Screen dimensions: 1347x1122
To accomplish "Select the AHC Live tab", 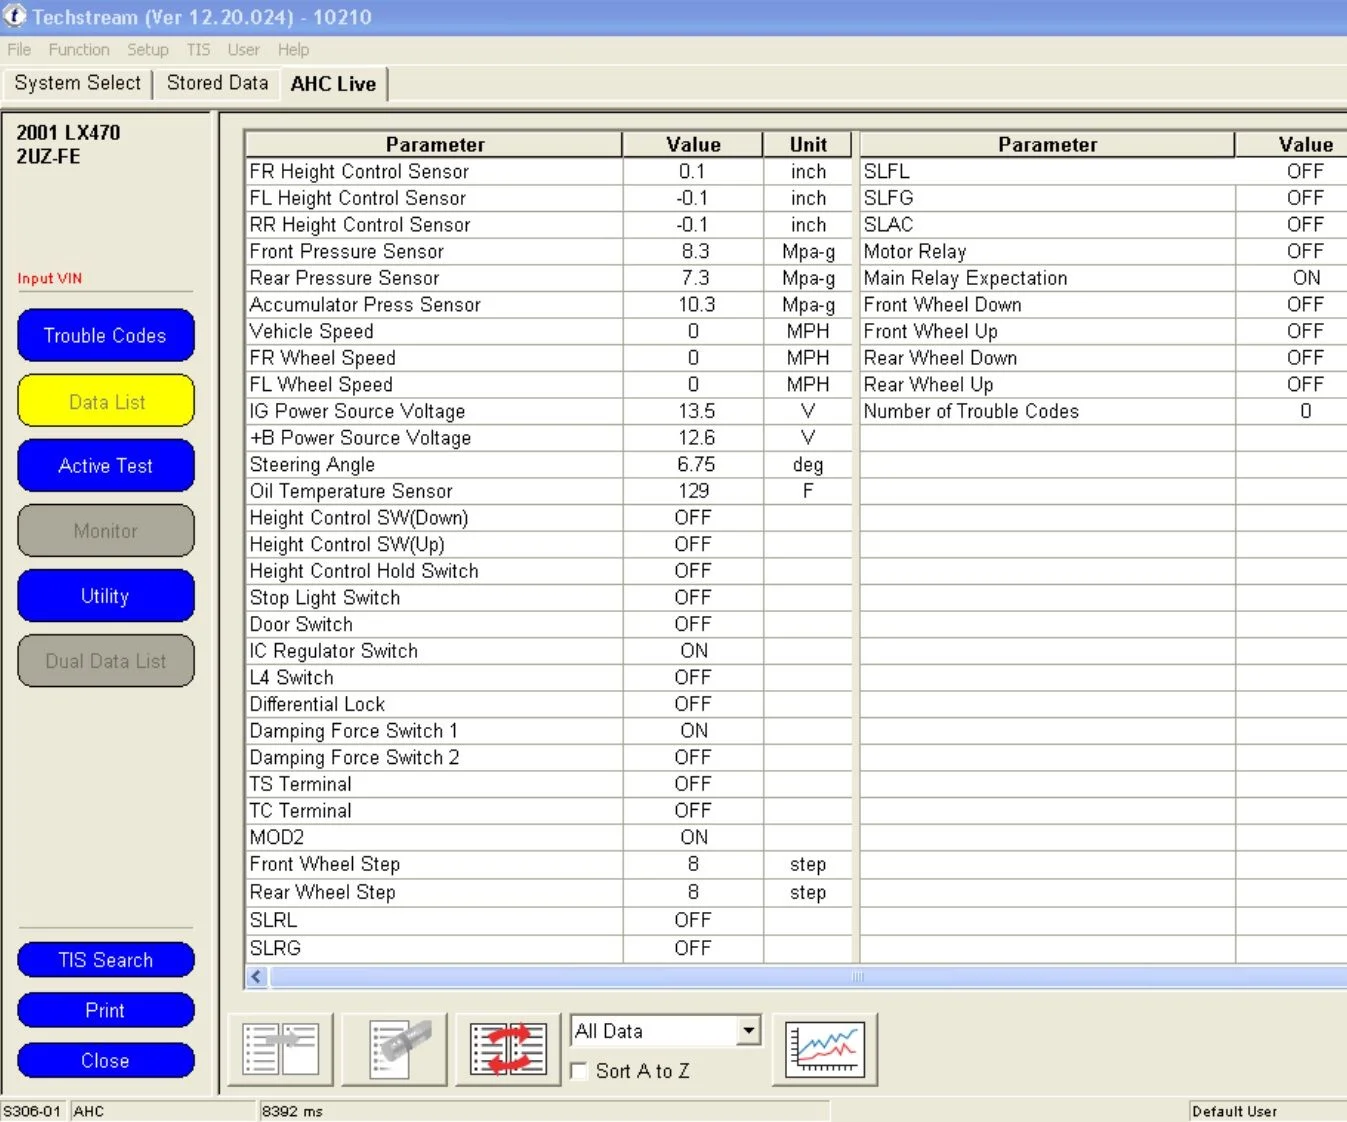I will [x=333, y=84].
